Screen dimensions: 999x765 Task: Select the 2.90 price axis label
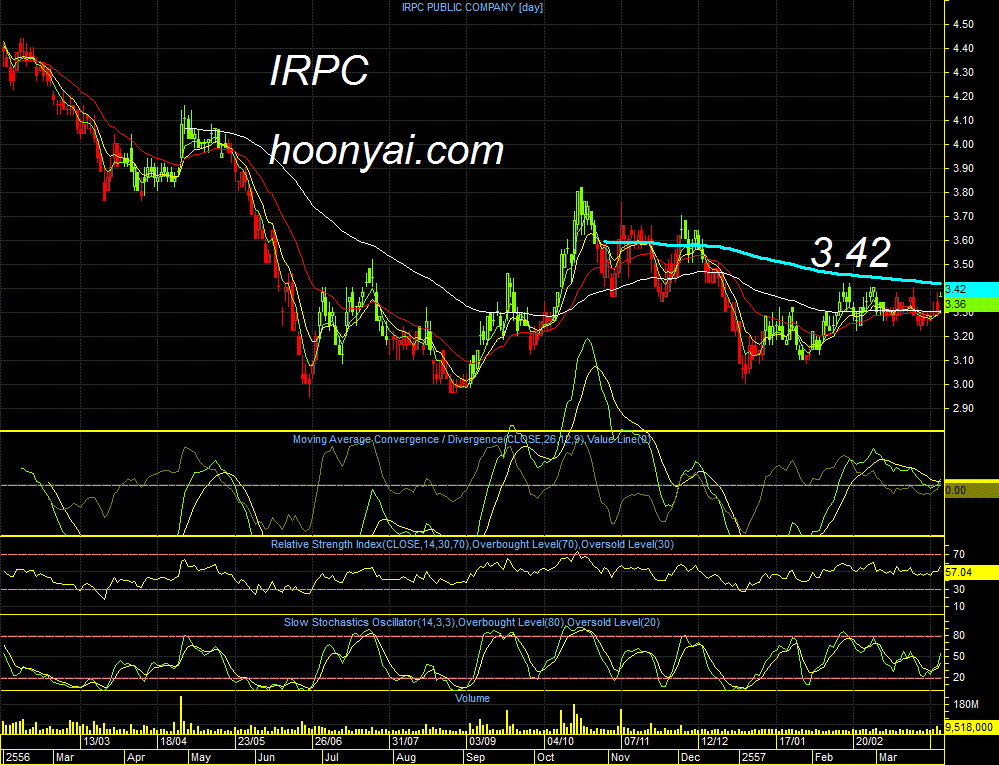(963, 408)
